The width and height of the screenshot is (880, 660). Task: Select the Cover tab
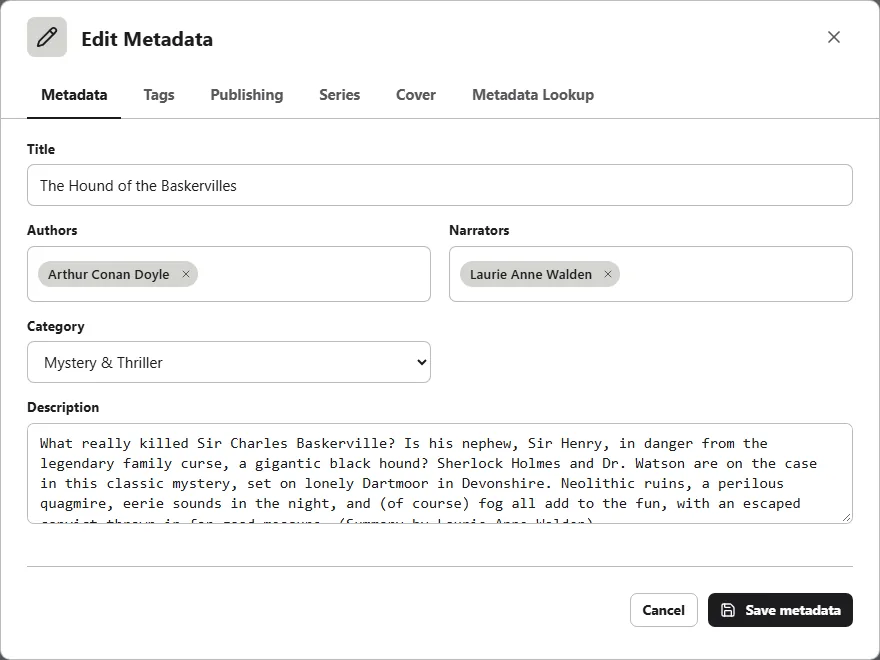tap(416, 95)
